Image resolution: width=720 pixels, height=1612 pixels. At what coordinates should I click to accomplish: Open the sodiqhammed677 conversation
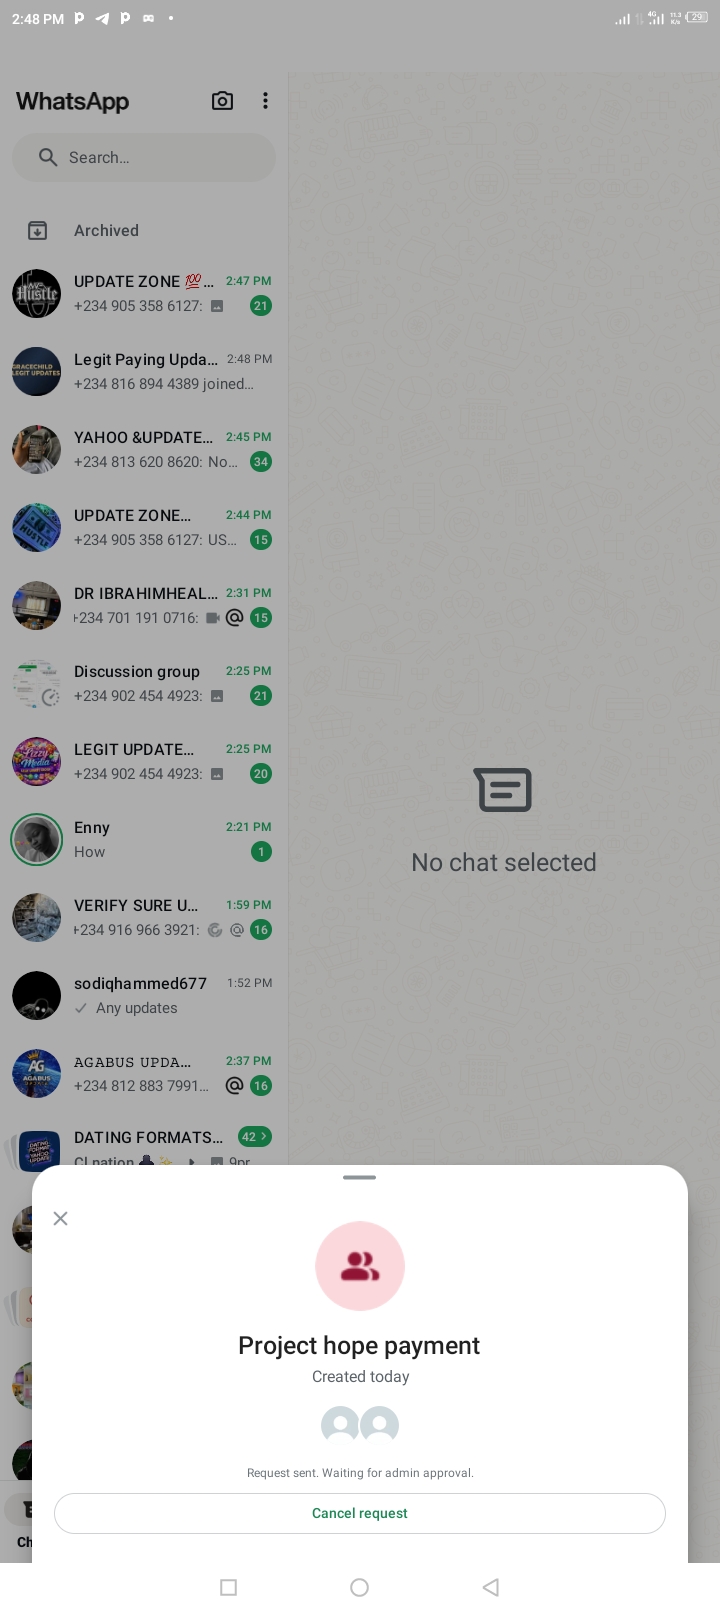[144, 996]
